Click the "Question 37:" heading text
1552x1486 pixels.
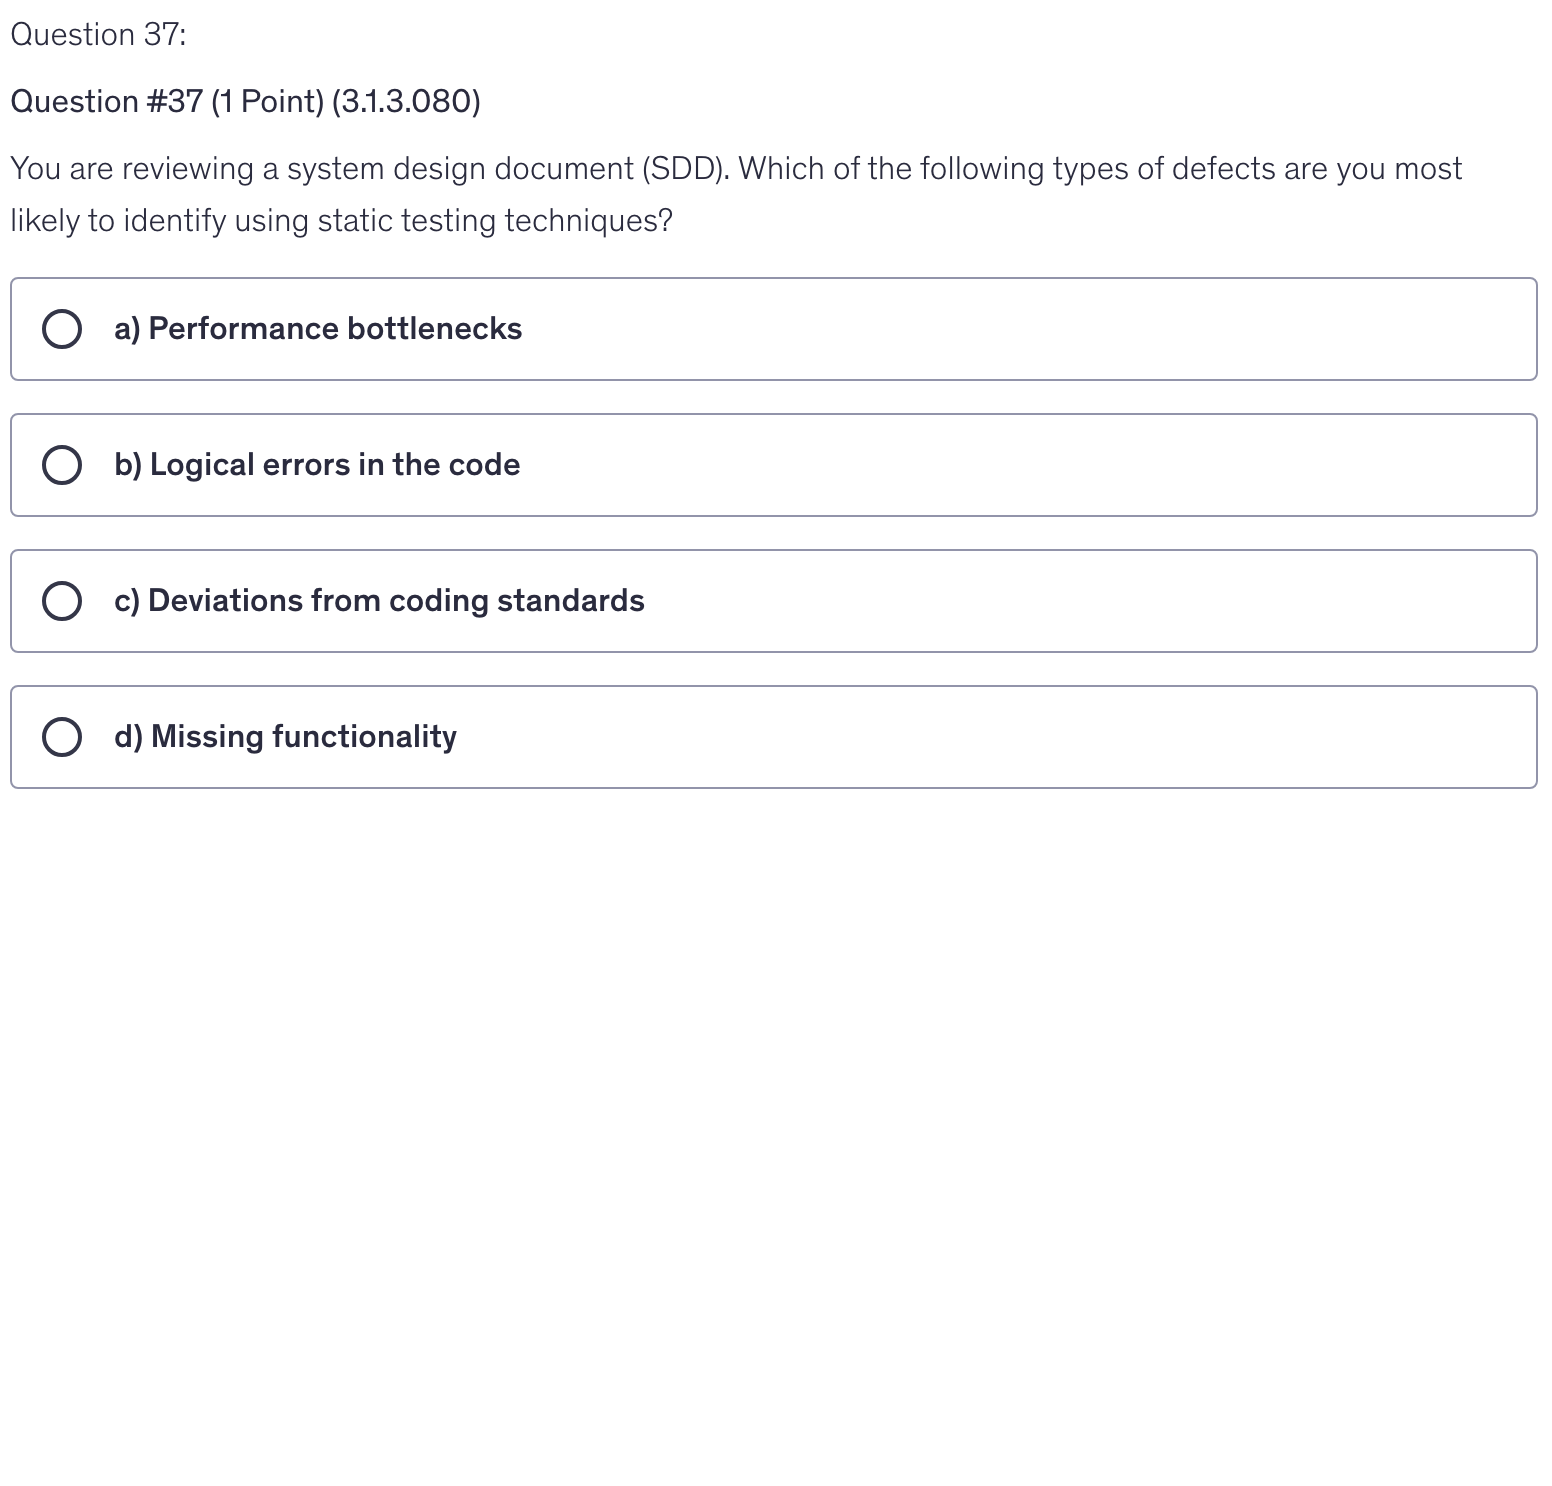point(98,35)
